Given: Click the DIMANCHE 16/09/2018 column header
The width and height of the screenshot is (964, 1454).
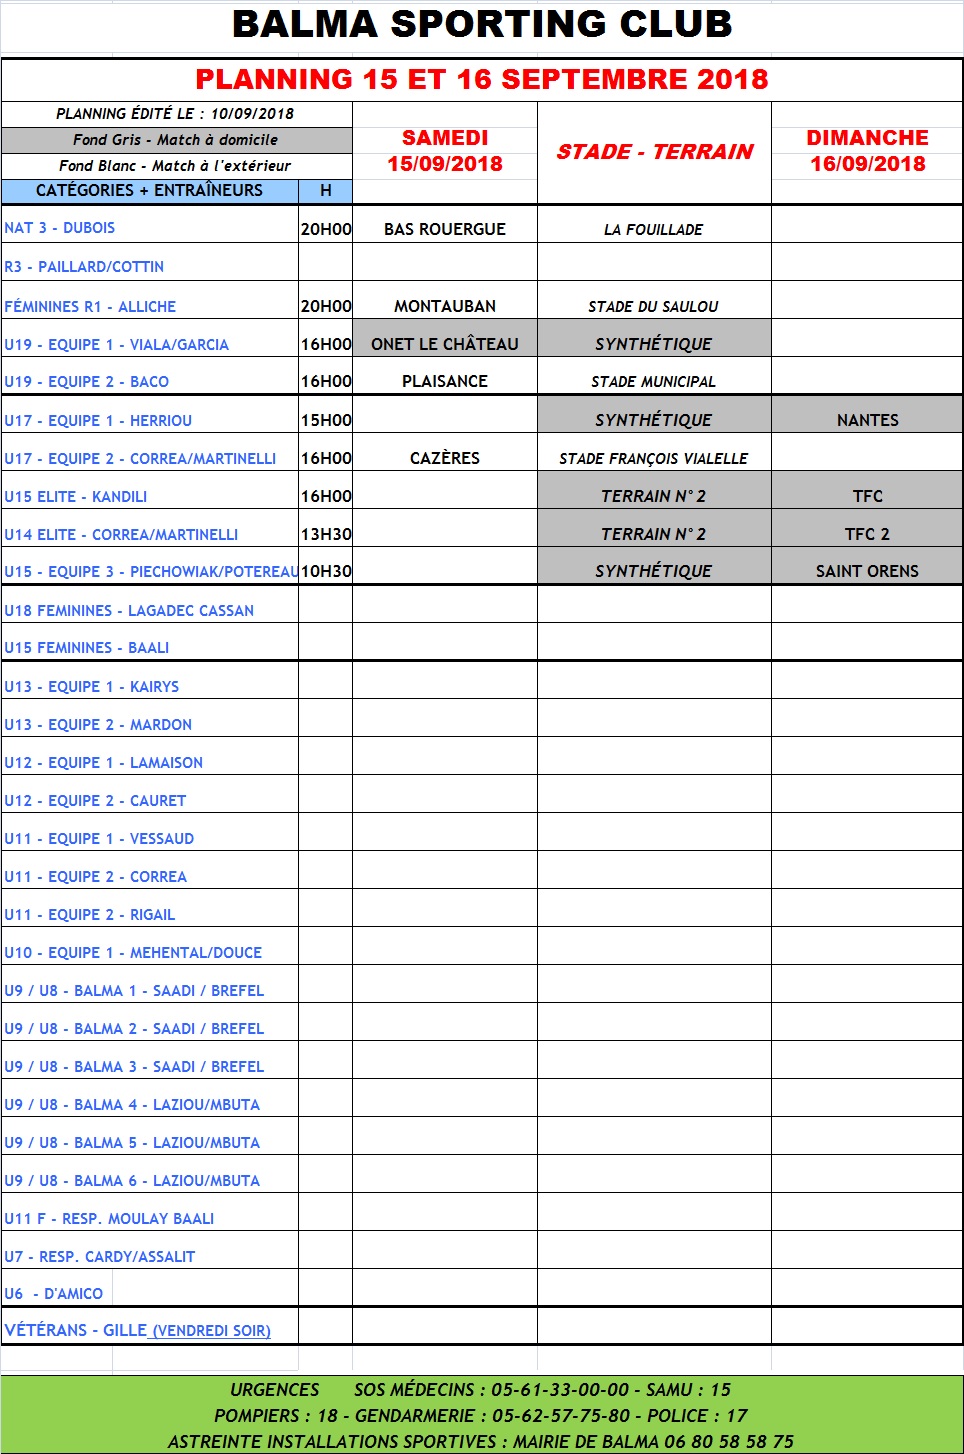Looking at the screenshot, I should click(867, 151).
